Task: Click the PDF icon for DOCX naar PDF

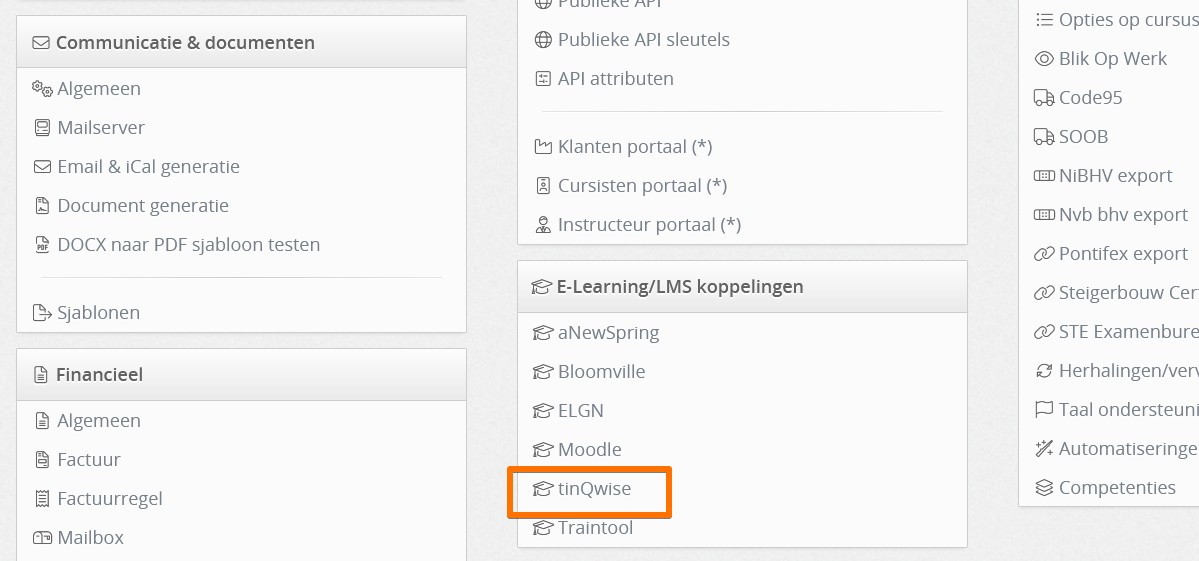Action: click(42, 245)
